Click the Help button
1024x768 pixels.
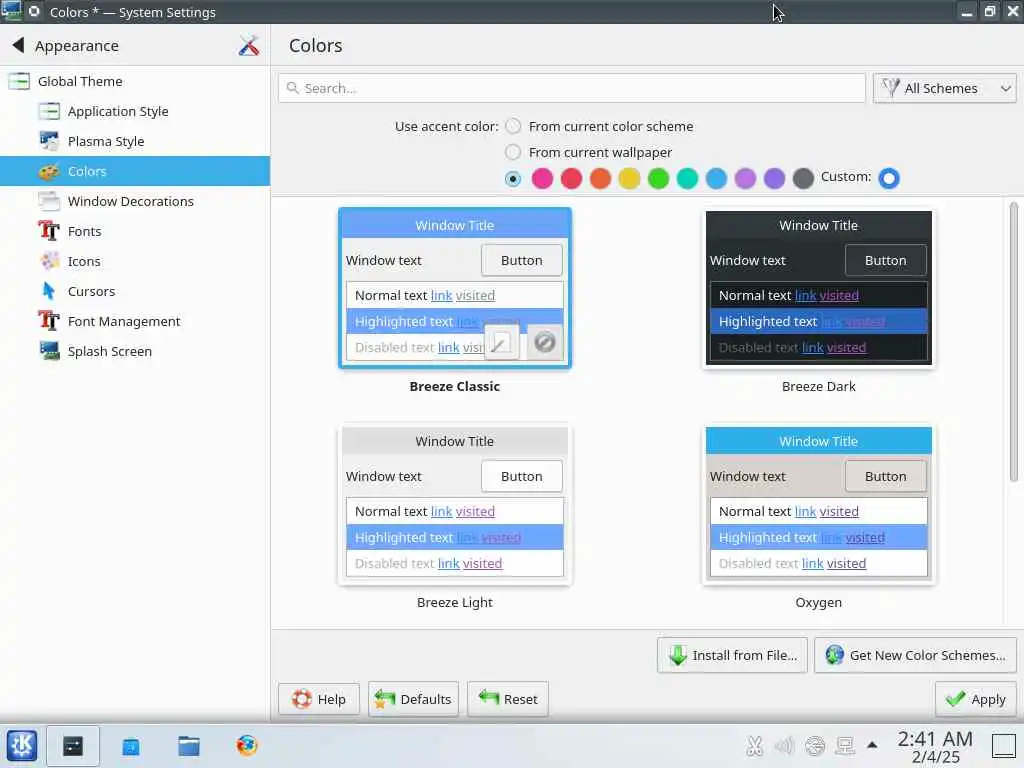(319, 699)
